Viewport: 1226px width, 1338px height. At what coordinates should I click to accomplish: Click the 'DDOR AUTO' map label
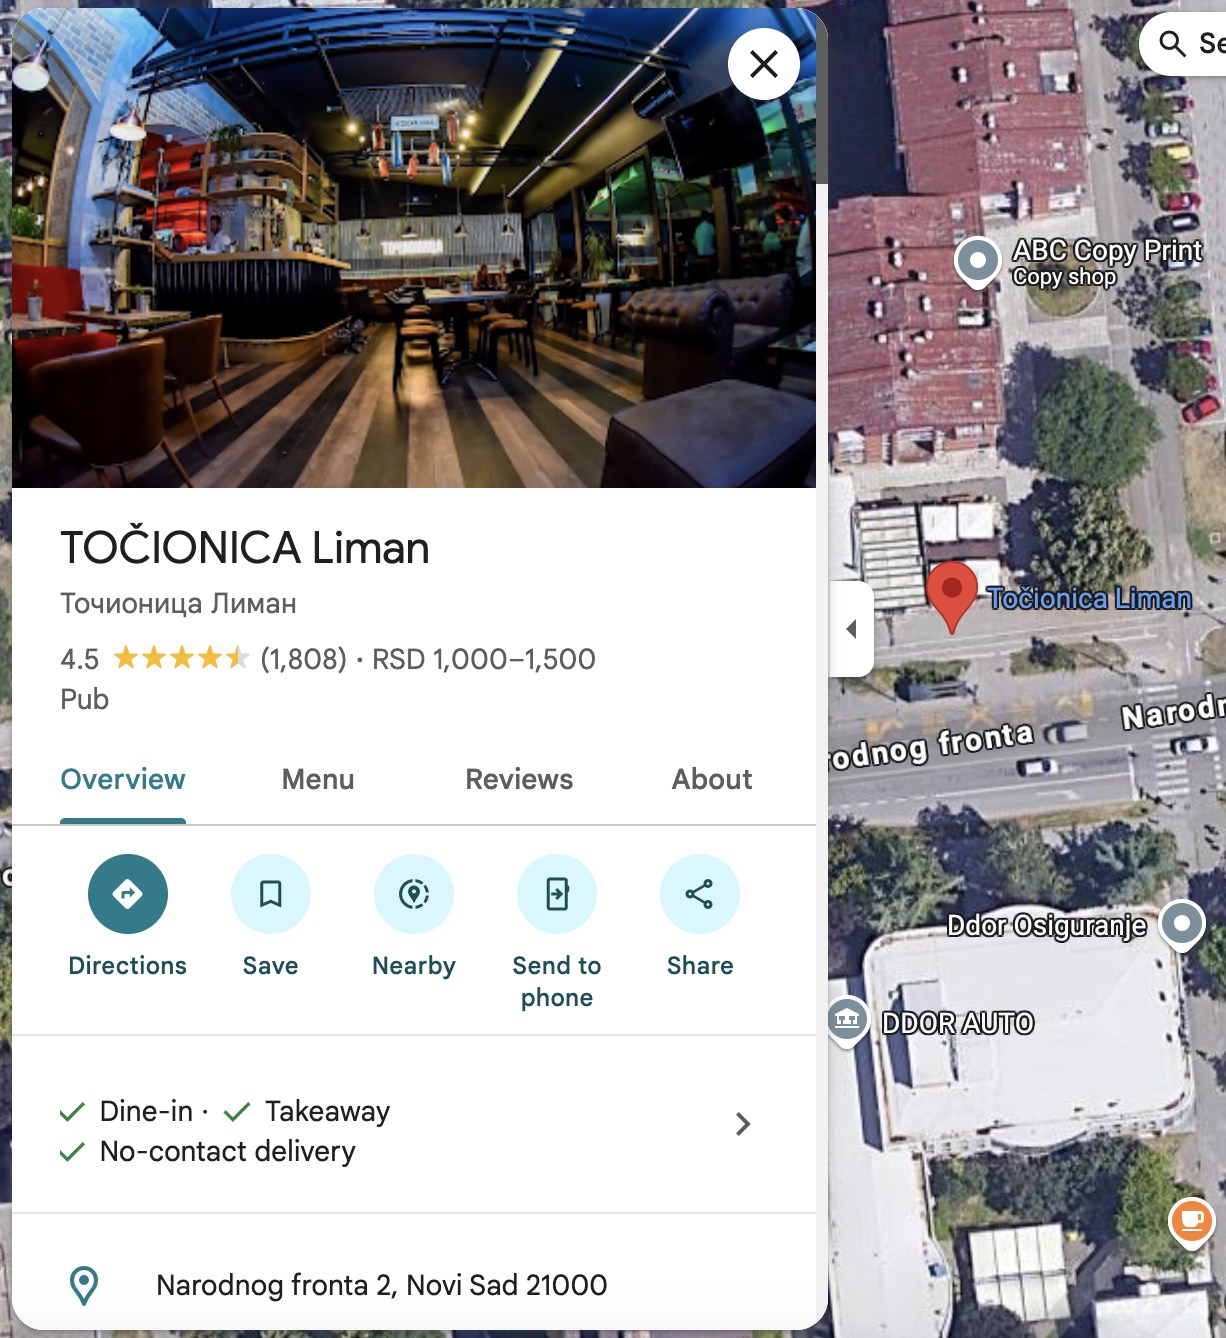coord(958,1023)
